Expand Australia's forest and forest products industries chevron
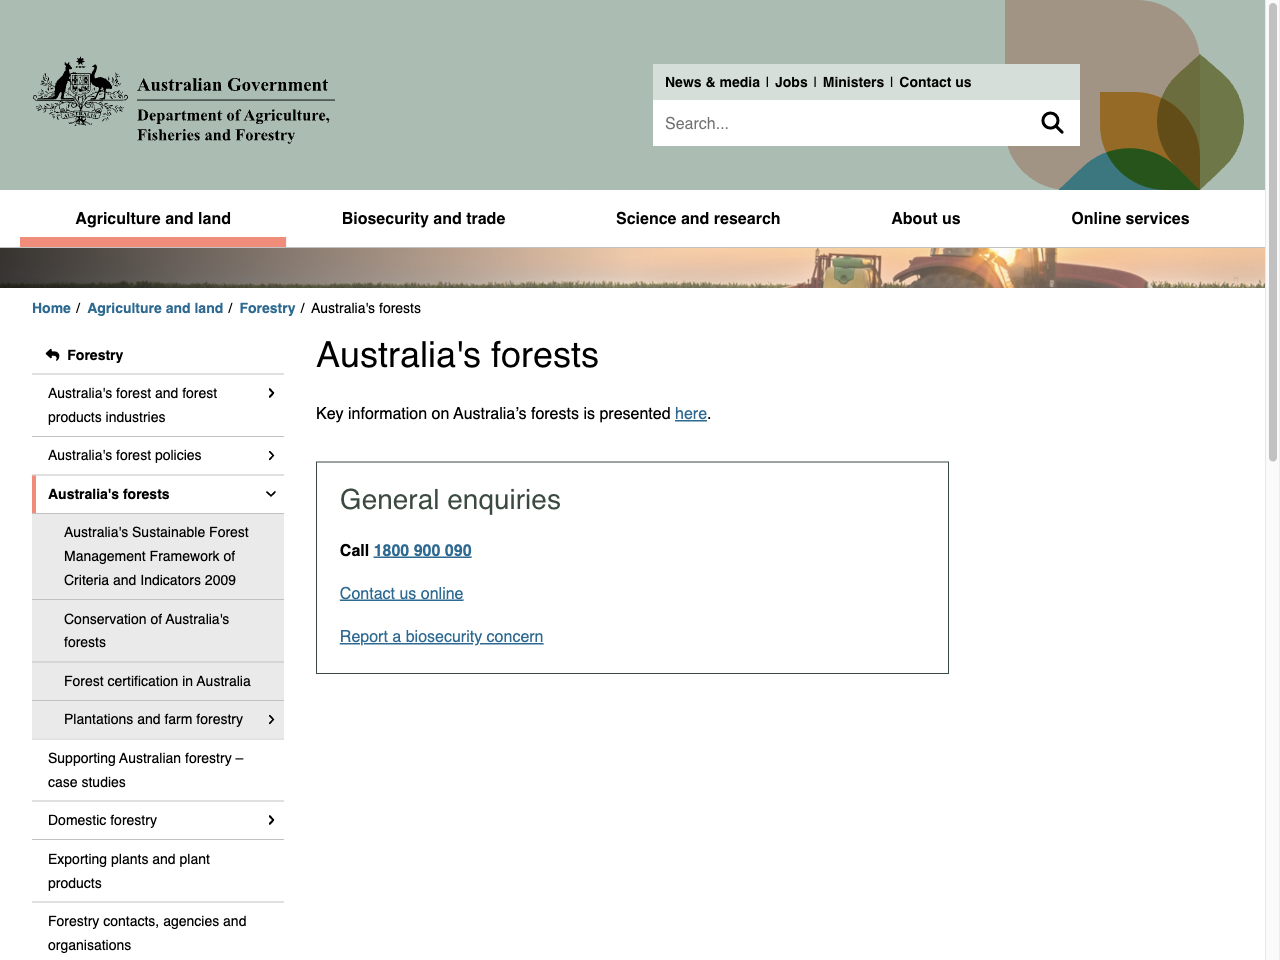 coord(271,393)
